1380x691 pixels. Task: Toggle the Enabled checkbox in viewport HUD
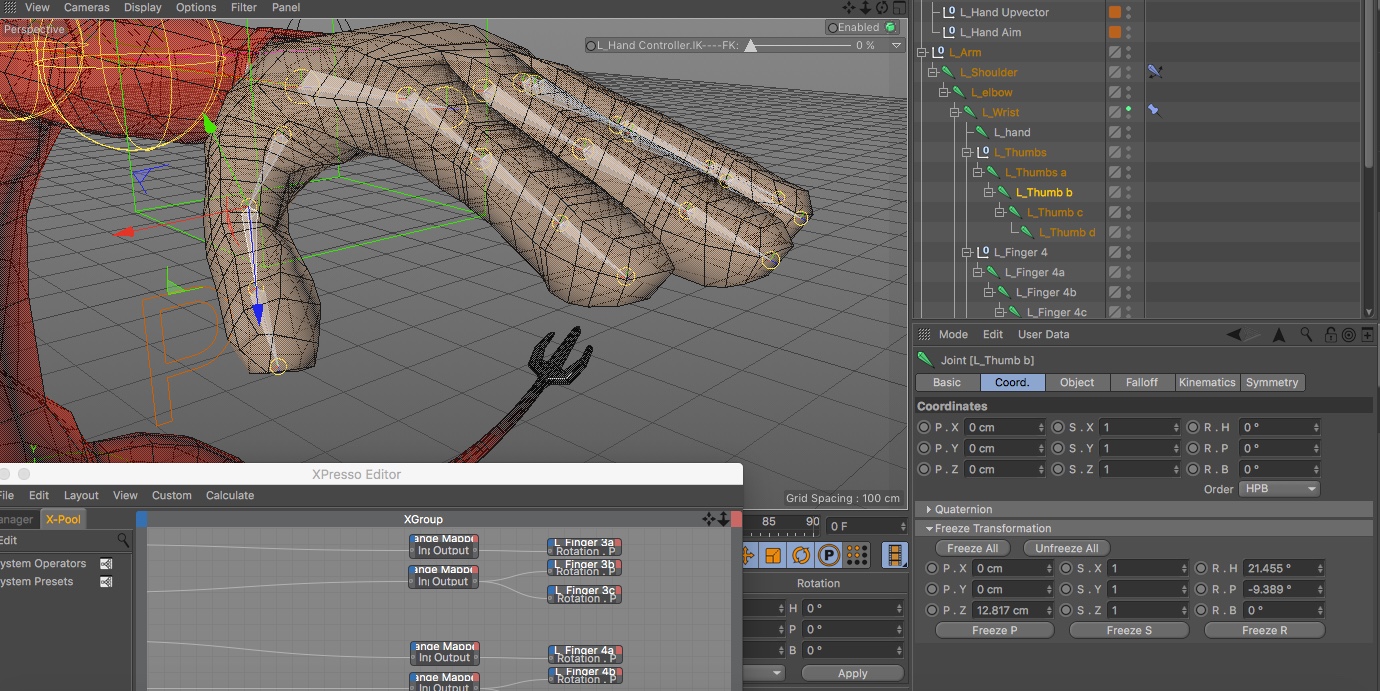pos(889,28)
